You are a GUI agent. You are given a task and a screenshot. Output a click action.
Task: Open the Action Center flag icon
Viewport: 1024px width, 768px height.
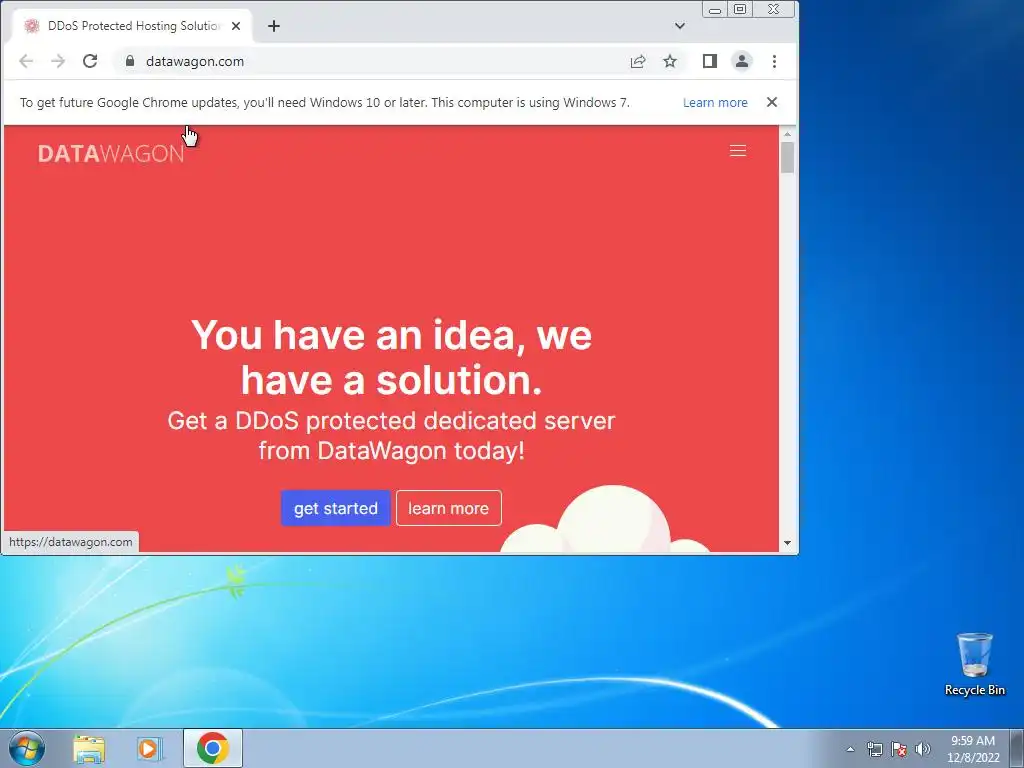click(899, 749)
